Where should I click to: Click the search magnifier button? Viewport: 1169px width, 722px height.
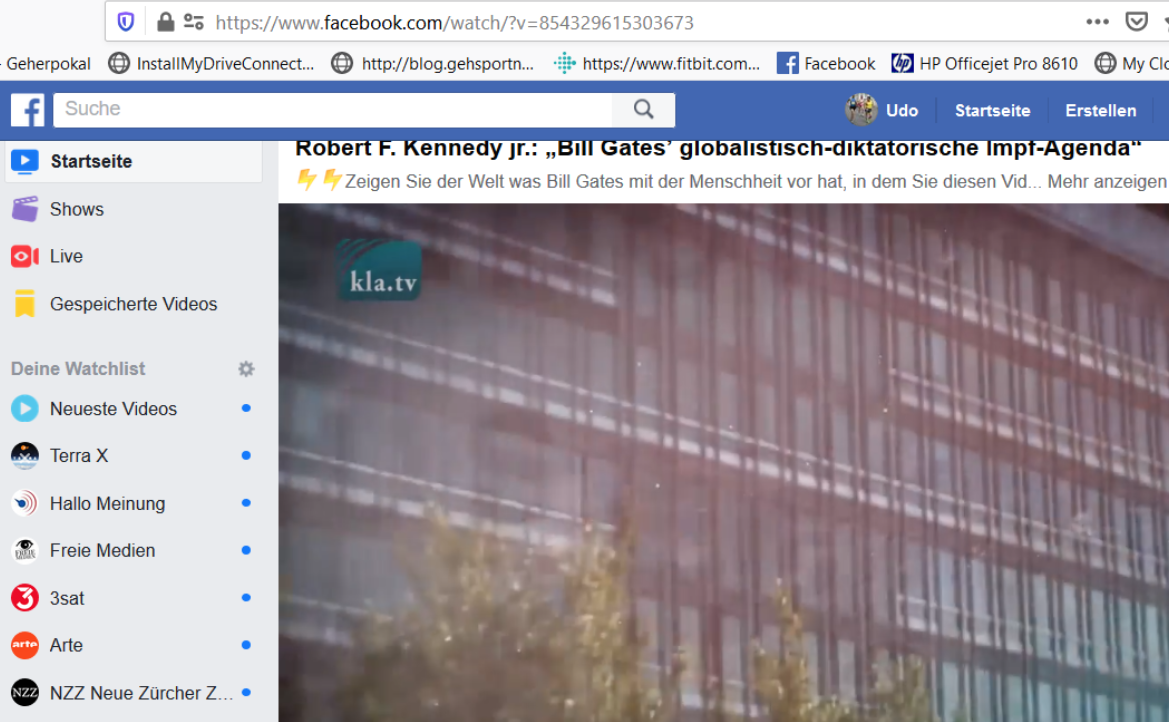point(643,110)
